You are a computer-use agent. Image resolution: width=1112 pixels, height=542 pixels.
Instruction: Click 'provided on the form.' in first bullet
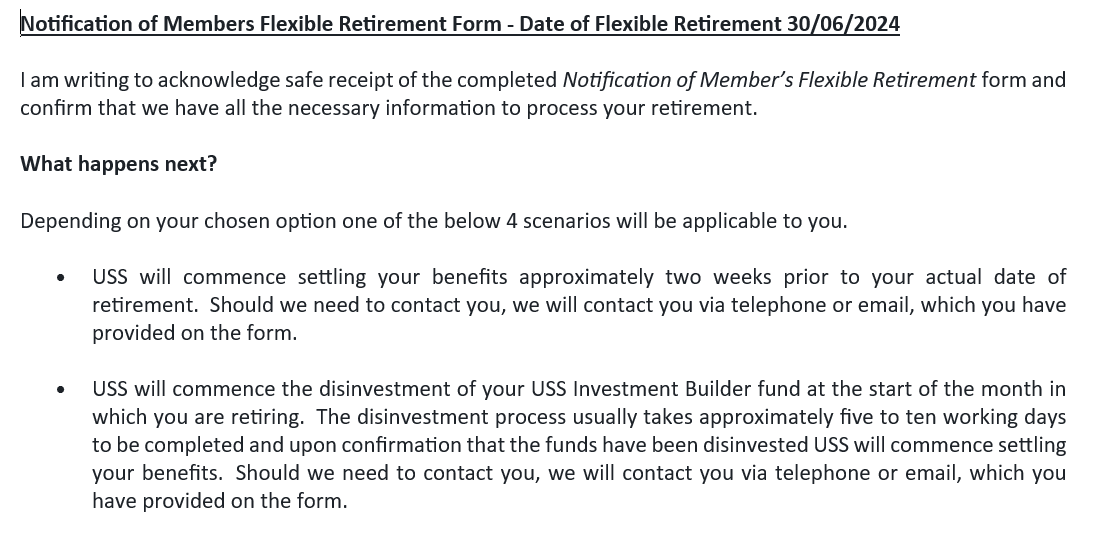pyautogui.click(x=195, y=333)
